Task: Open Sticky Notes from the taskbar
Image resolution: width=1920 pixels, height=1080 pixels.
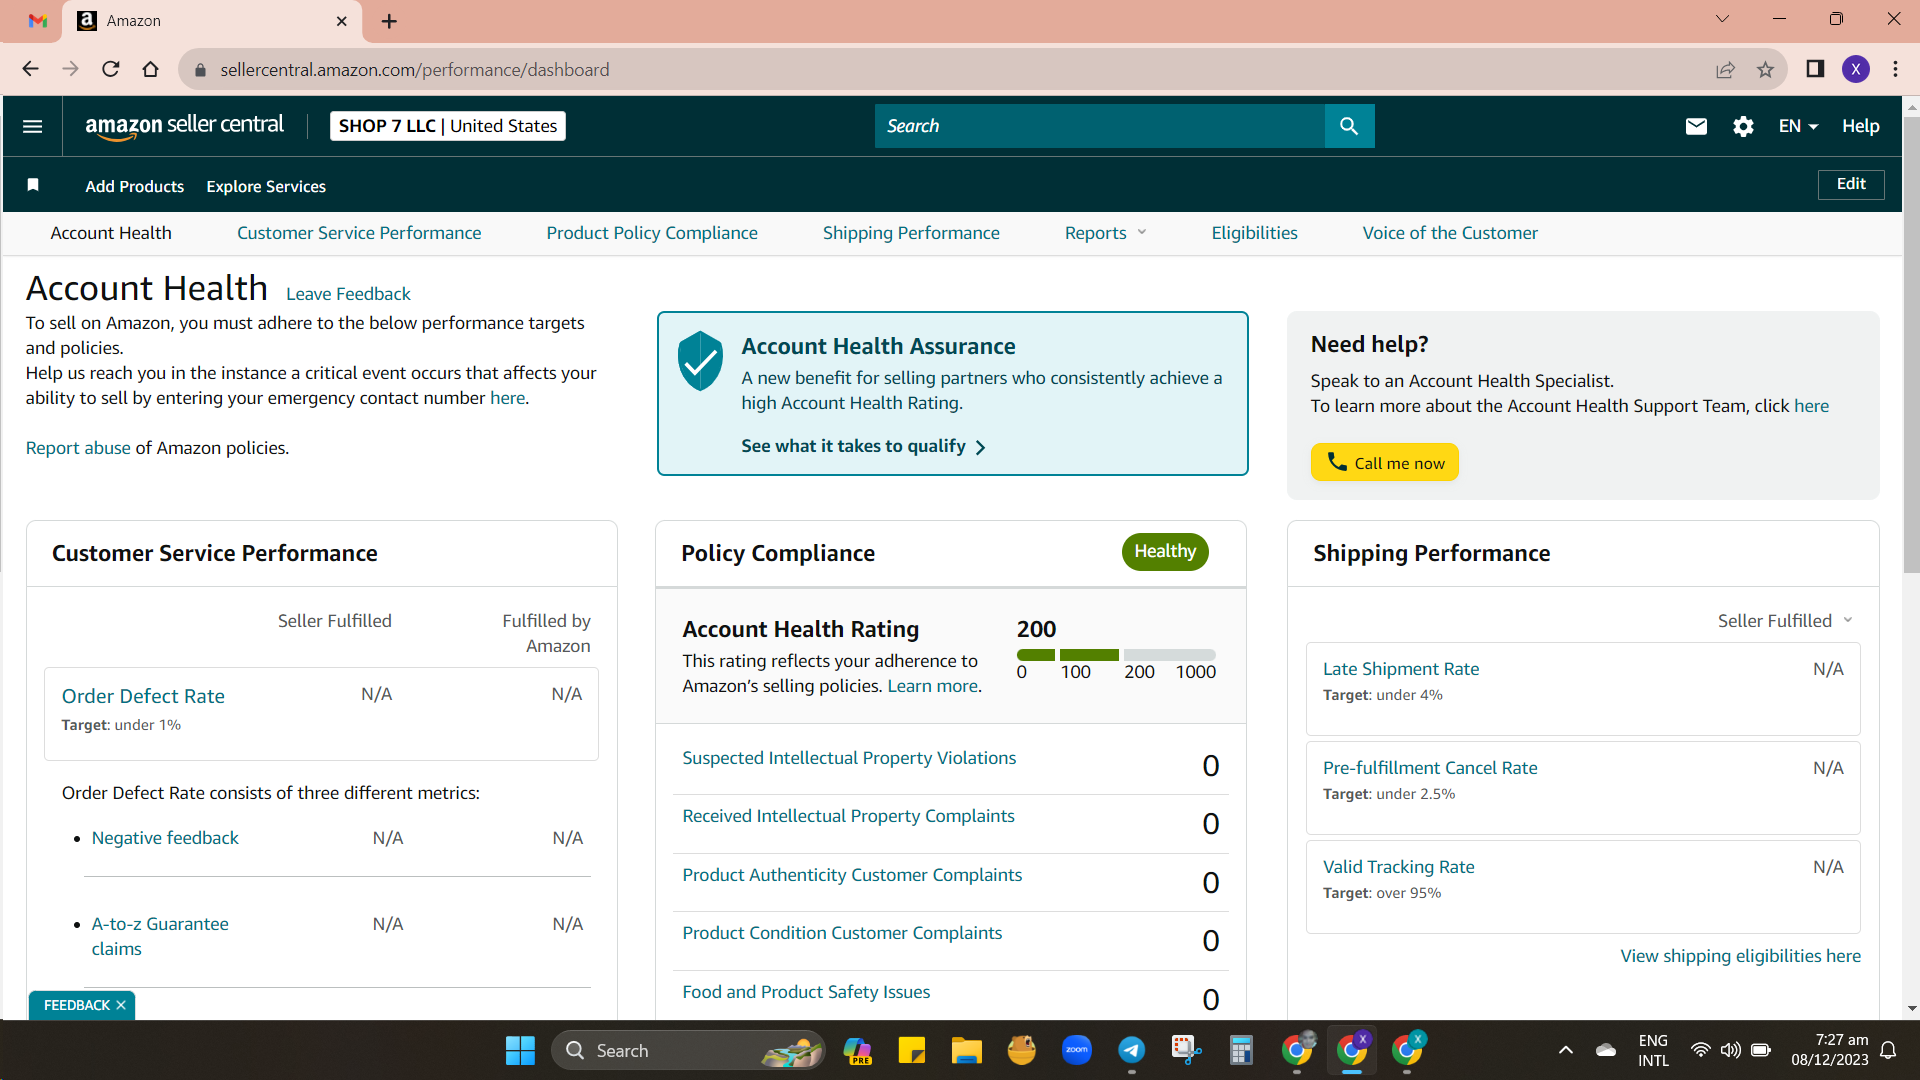Action: [911, 1050]
